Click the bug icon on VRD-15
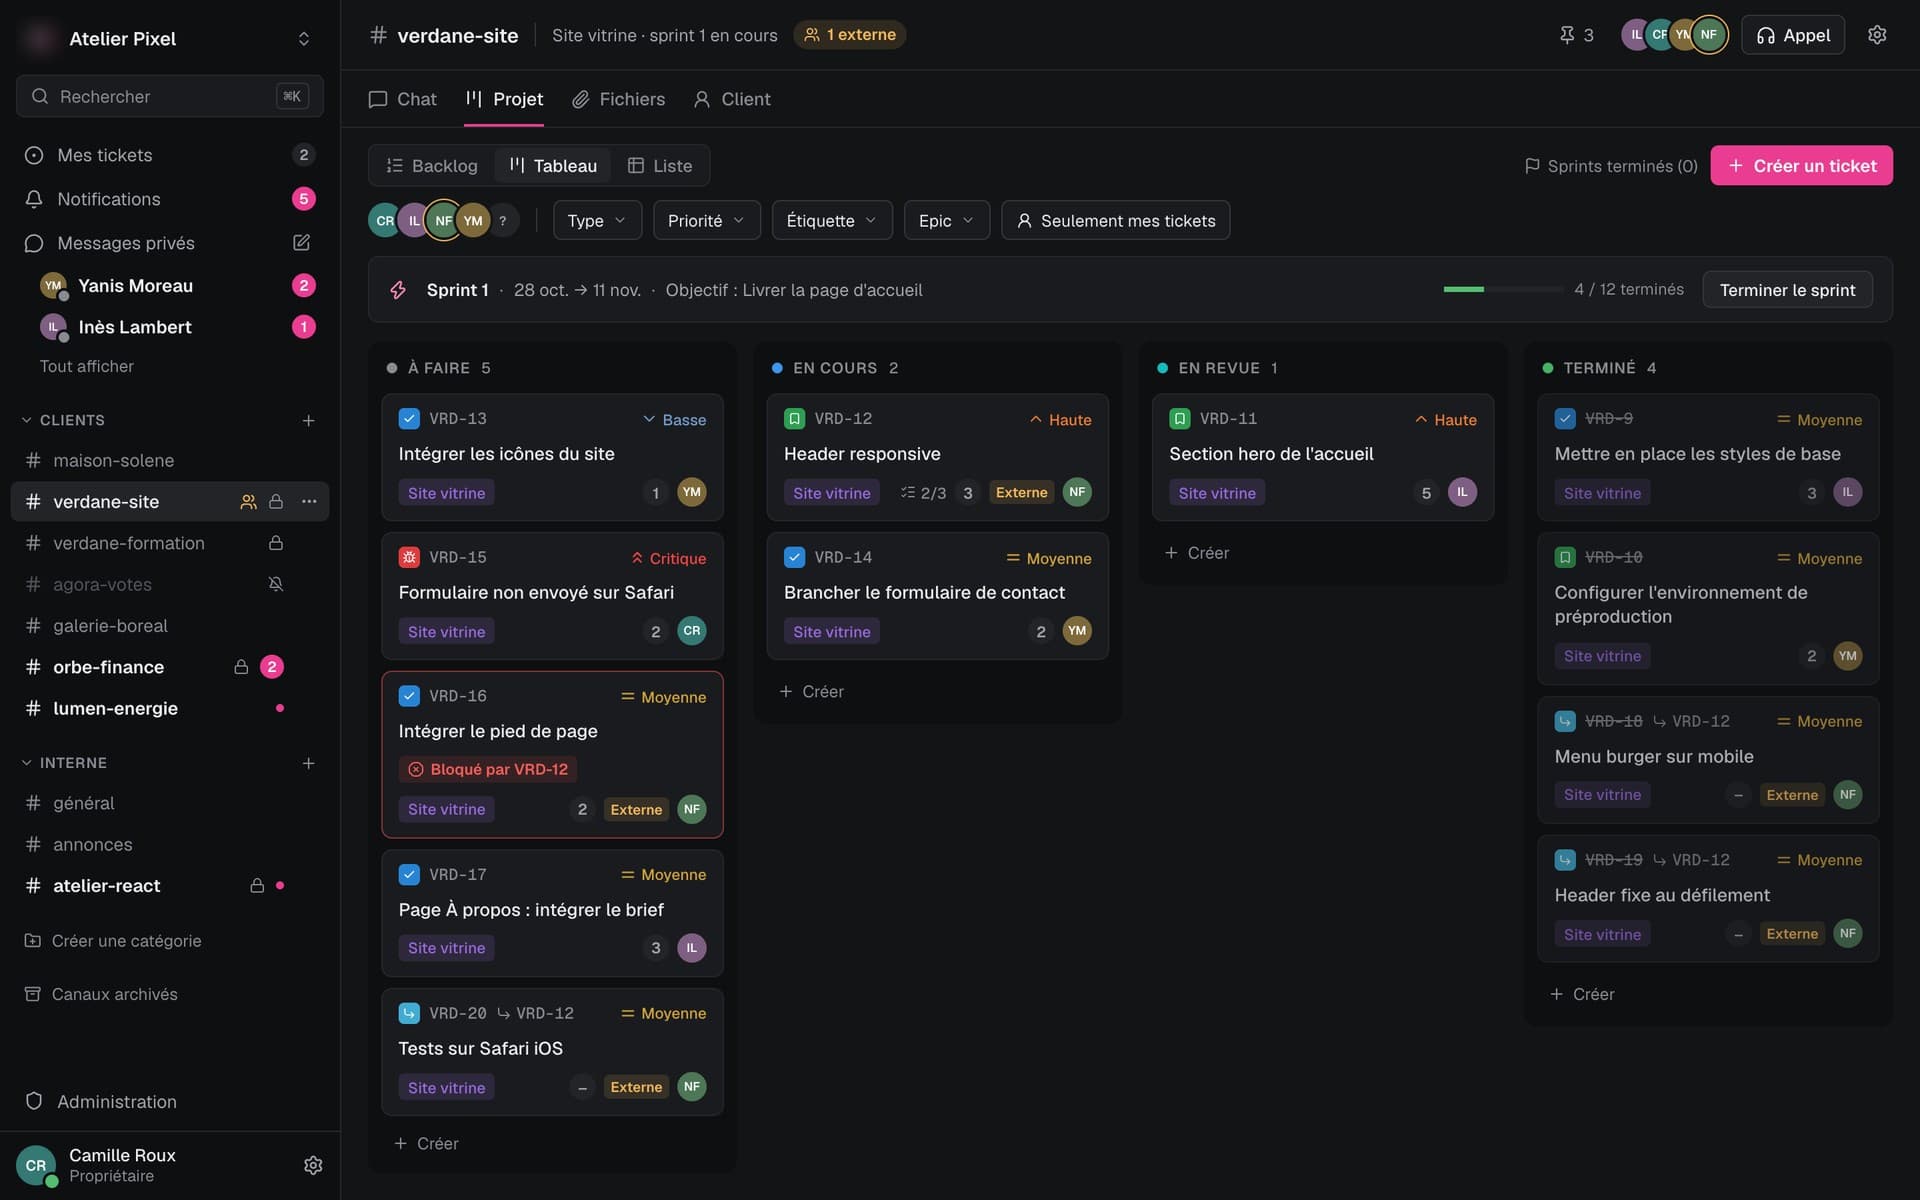This screenshot has height=1200, width=1920. tap(408, 557)
